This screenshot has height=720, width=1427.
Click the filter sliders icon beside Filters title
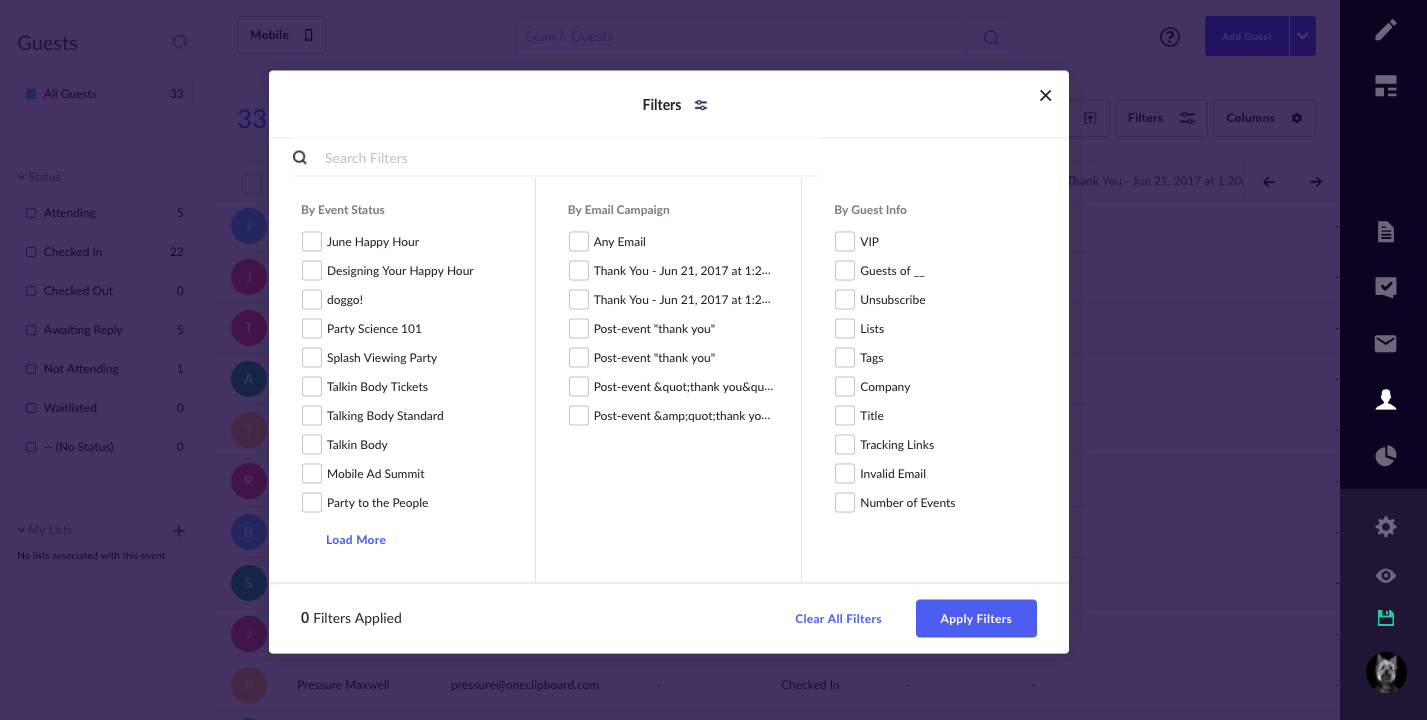pos(701,105)
